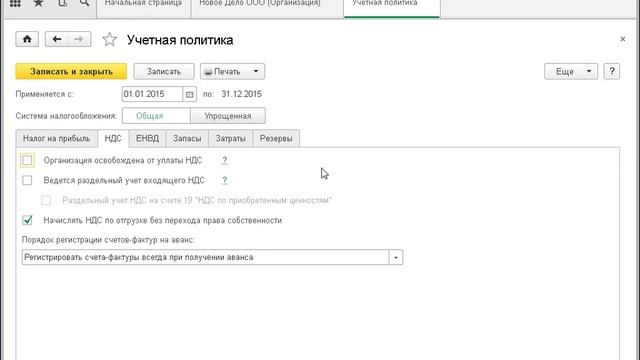Open the sections menu grid icon

15,3
